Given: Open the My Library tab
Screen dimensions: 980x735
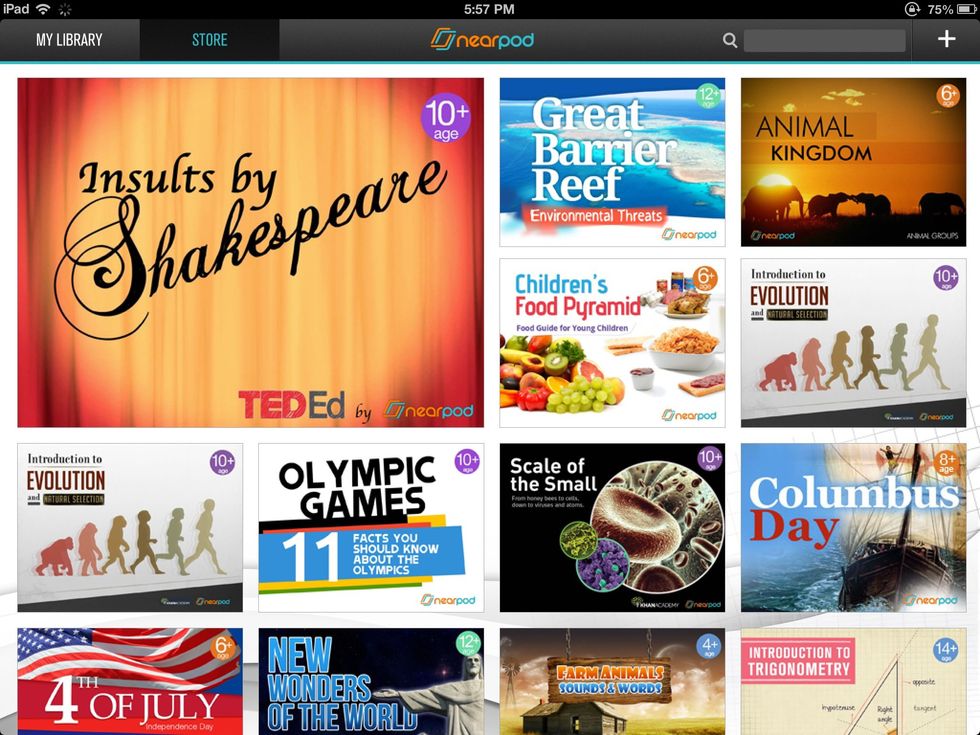Looking at the screenshot, I should tap(69, 40).
